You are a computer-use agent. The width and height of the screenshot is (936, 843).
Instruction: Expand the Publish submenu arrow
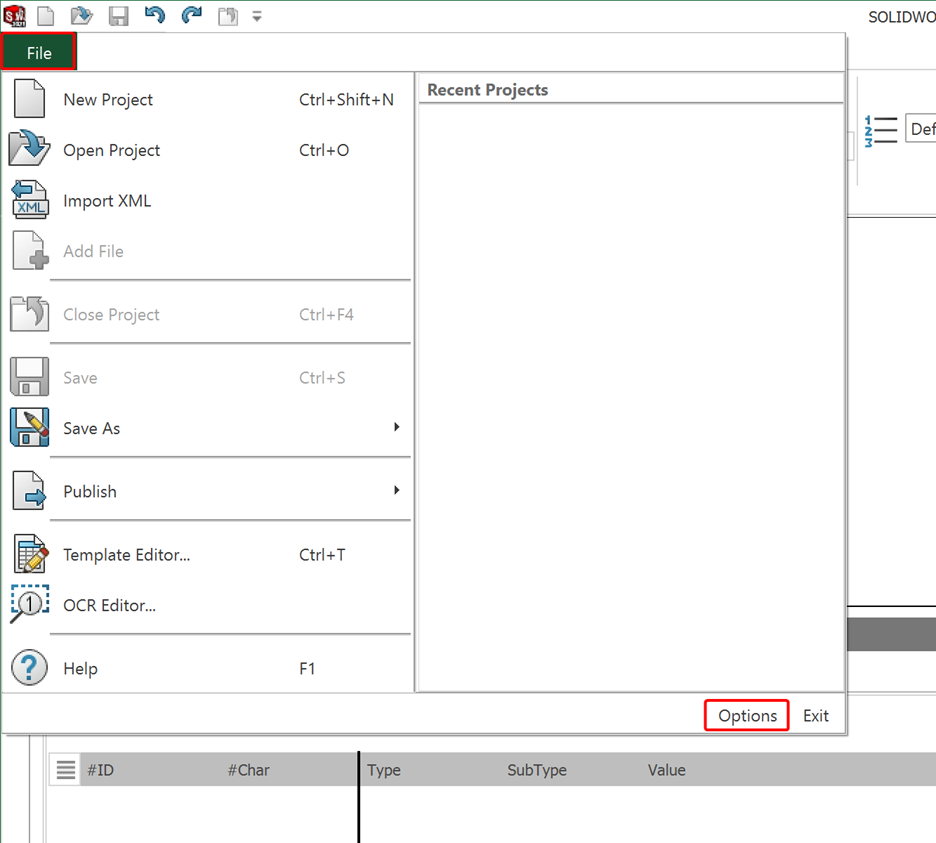point(396,490)
